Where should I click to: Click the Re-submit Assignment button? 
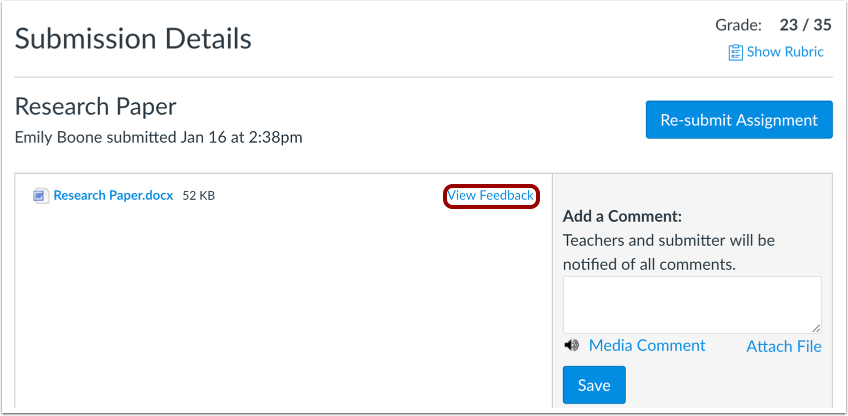click(739, 120)
